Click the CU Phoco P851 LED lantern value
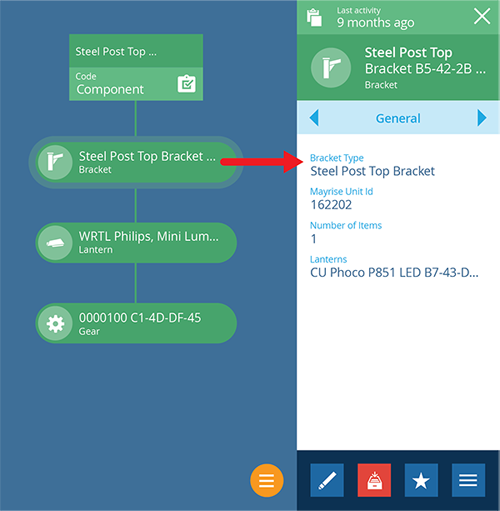Viewport: 500px width, 511px height. (394, 273)
